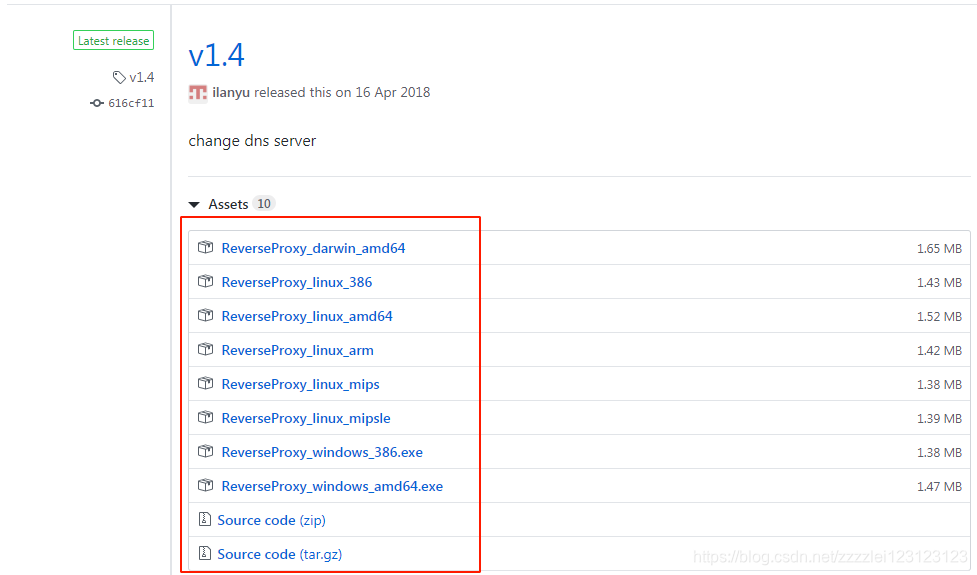
Task: Open the v1.4 tag in sidebar
Action: (x=141, y=77)
